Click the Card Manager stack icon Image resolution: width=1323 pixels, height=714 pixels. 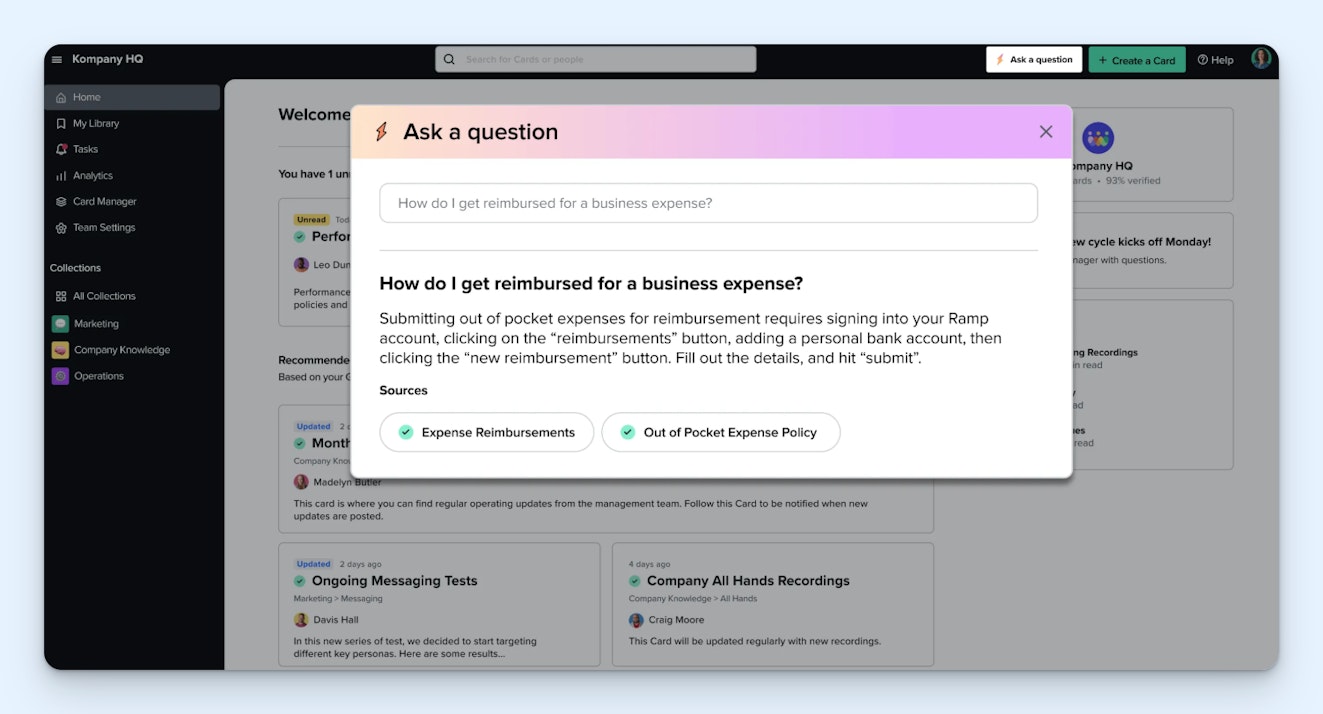click(61, 202)
